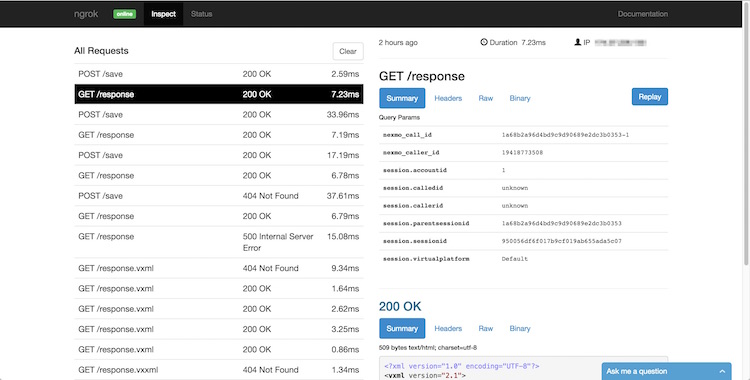This screenshot has height=380, width=750.
Task: Click the Query Params label
Action: 399,117
